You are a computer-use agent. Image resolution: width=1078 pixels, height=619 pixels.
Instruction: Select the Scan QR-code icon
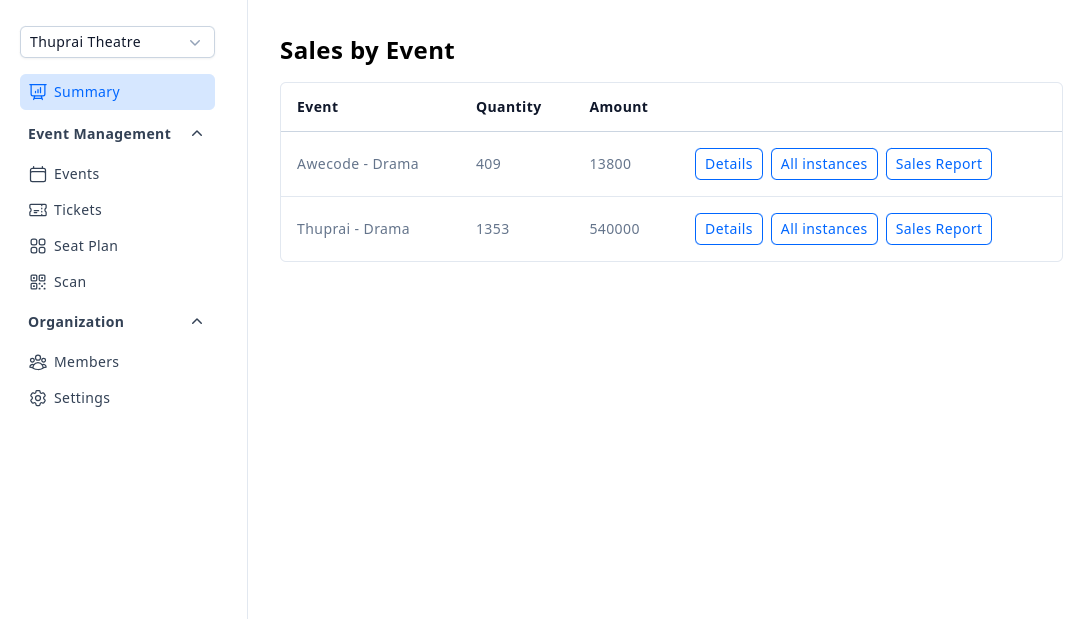(38, 281)
